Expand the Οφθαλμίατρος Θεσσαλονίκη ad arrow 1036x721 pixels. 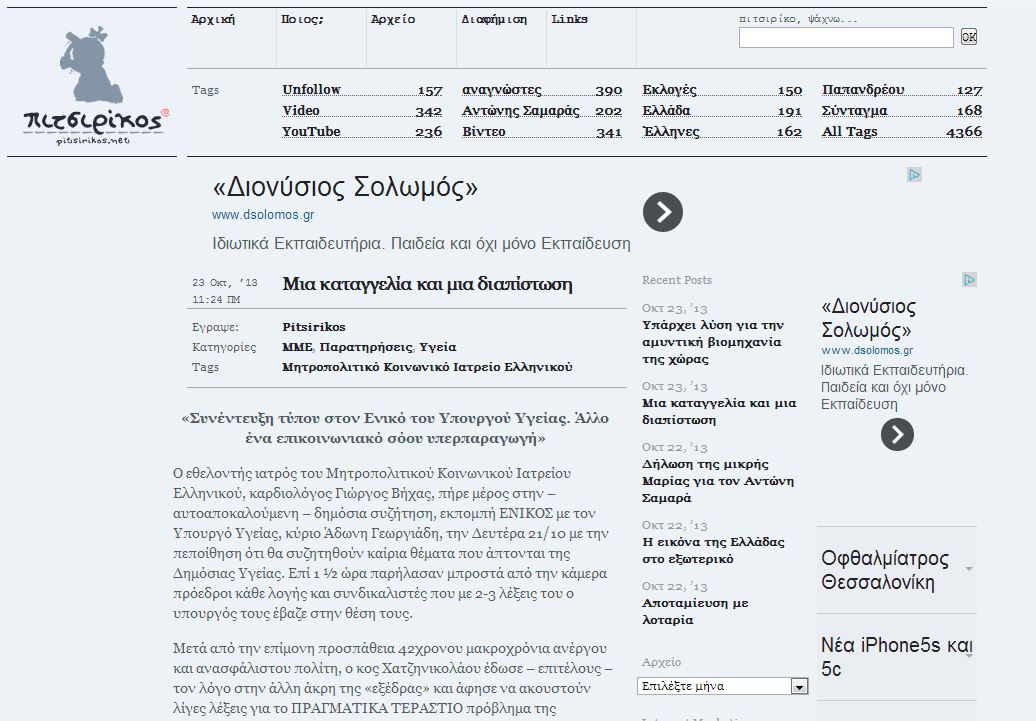[969, 569]
